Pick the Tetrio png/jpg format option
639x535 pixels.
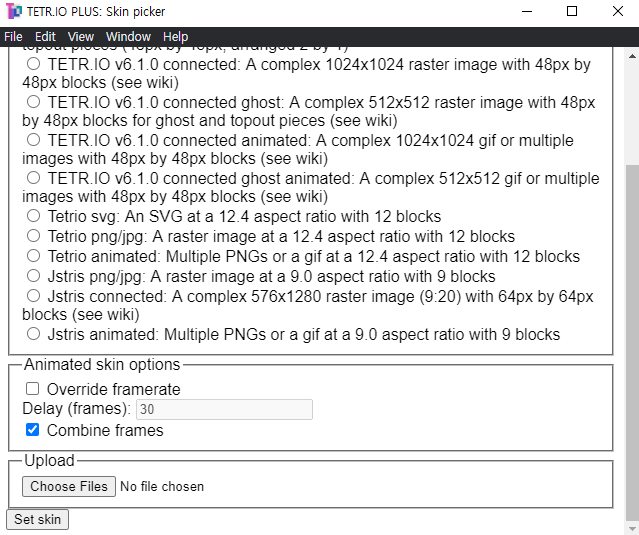pyautogui.click(x=34, y=236)
